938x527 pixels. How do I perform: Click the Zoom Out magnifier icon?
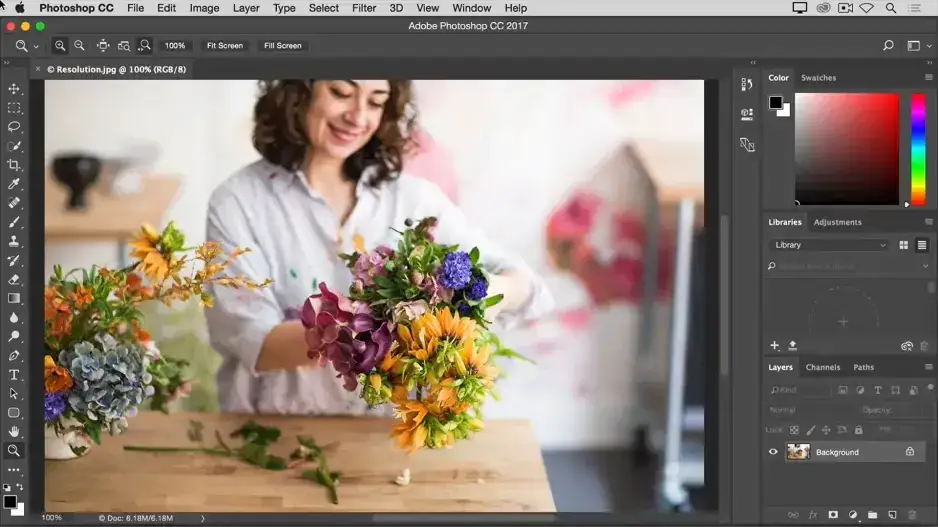click(80, 46)
